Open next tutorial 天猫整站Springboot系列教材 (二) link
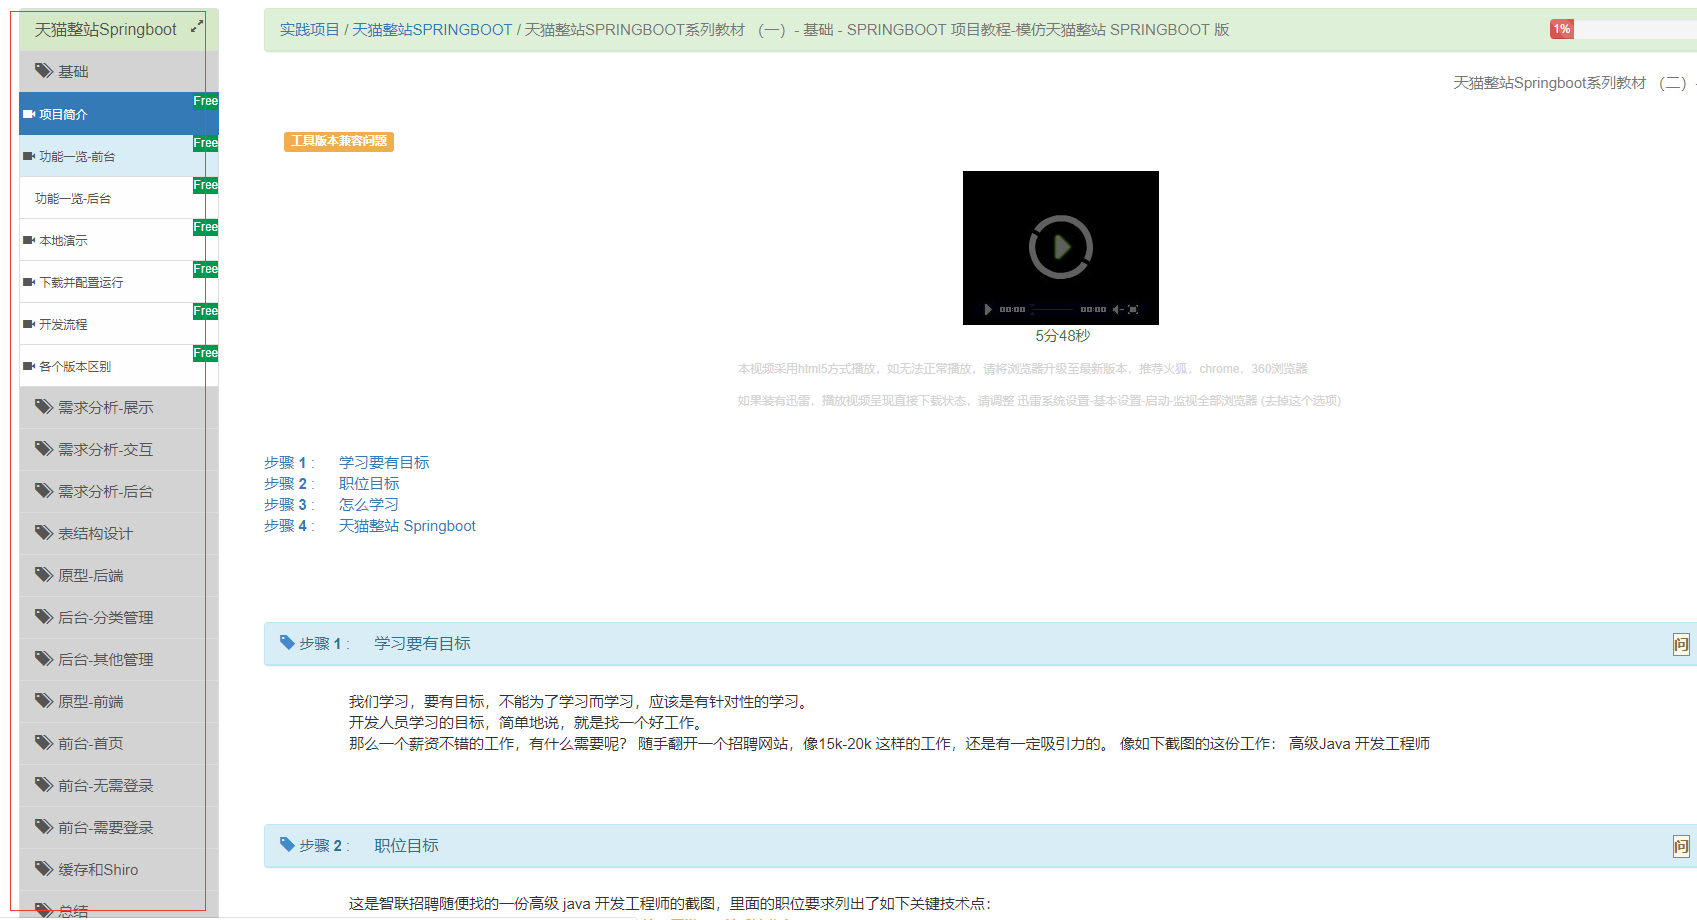1697x920 pixels. click(1574, 83)
